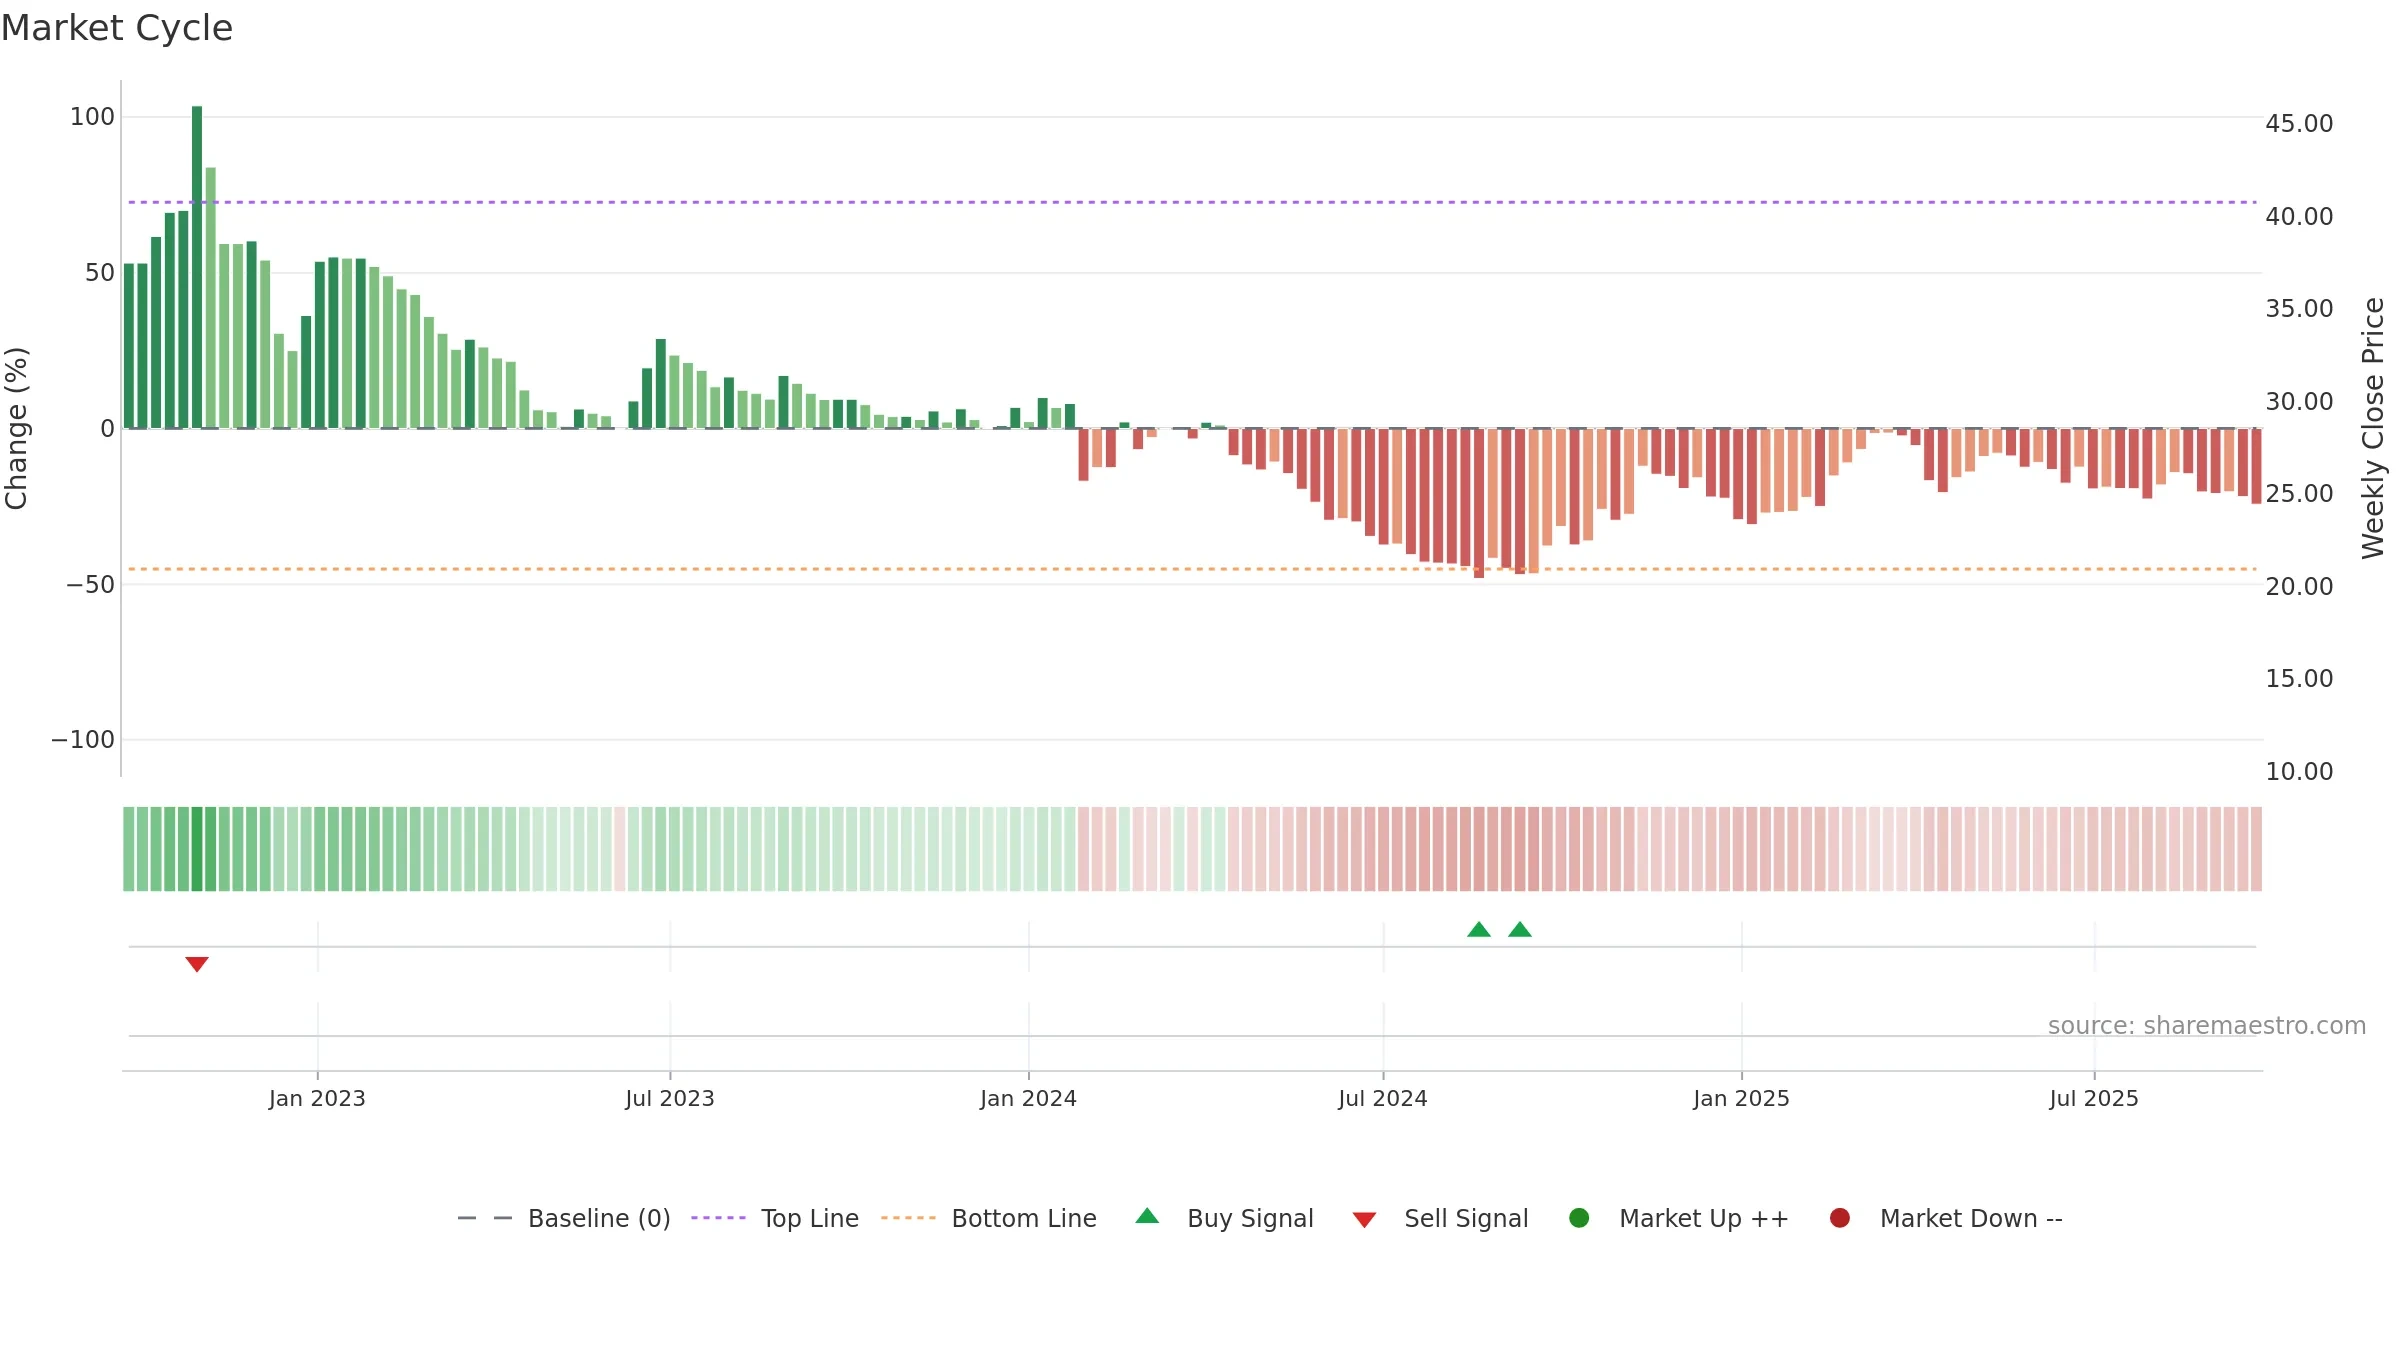The width and height of the screenshot is (2400, 1350).
Task: Click the 15.00 tick on the right axis
Action: 2299,679
